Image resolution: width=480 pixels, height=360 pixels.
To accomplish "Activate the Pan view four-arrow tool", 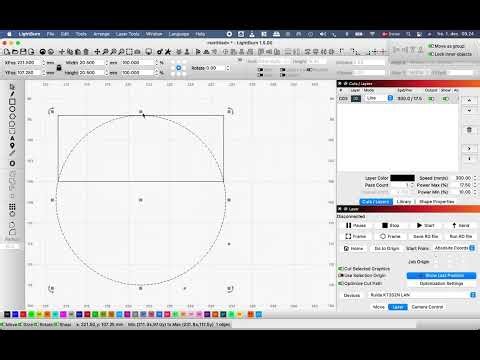I will 97,52.
